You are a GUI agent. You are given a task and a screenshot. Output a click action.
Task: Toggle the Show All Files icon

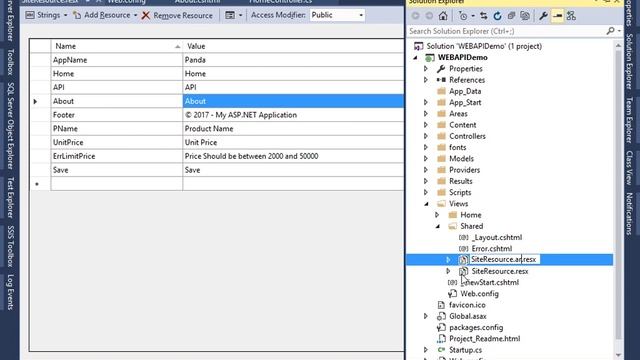(525, 16)
